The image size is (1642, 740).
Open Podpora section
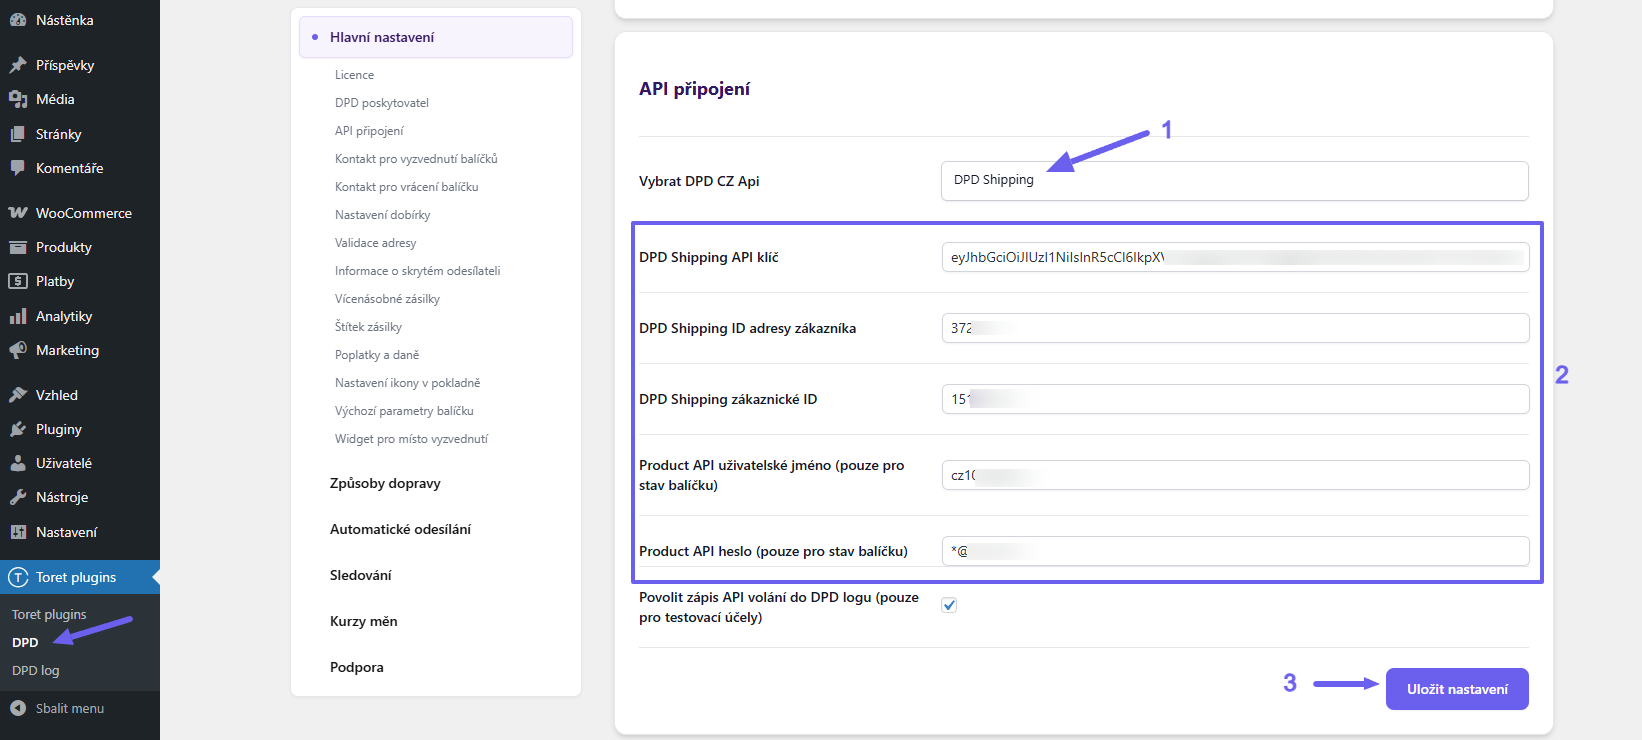click(357, 667)
